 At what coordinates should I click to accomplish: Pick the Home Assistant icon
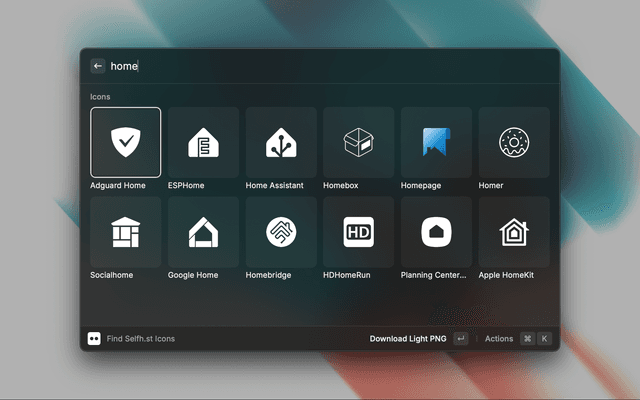281,142
